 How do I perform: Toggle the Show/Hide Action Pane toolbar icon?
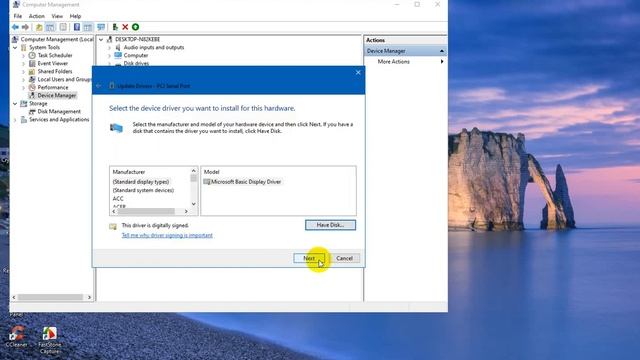87,27
